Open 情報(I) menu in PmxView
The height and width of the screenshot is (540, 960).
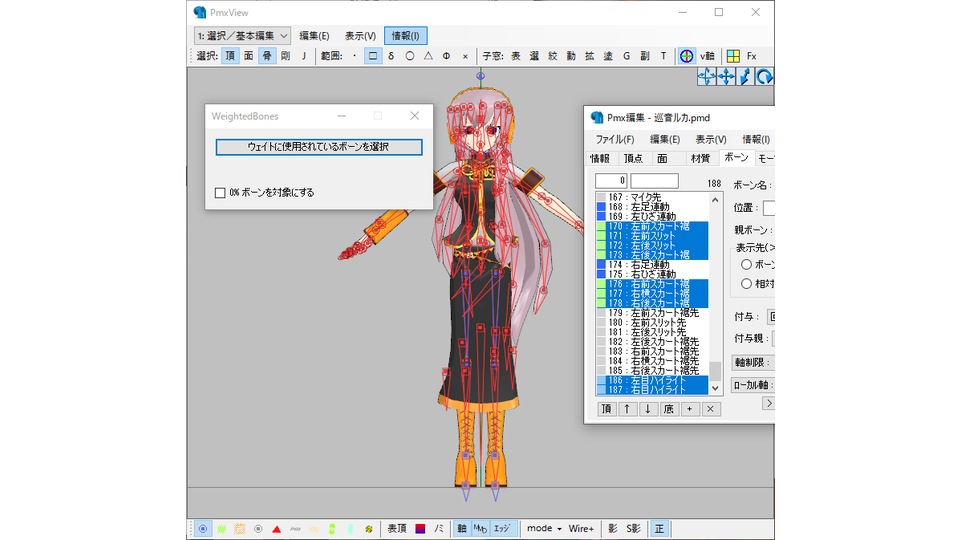(405, 36)
